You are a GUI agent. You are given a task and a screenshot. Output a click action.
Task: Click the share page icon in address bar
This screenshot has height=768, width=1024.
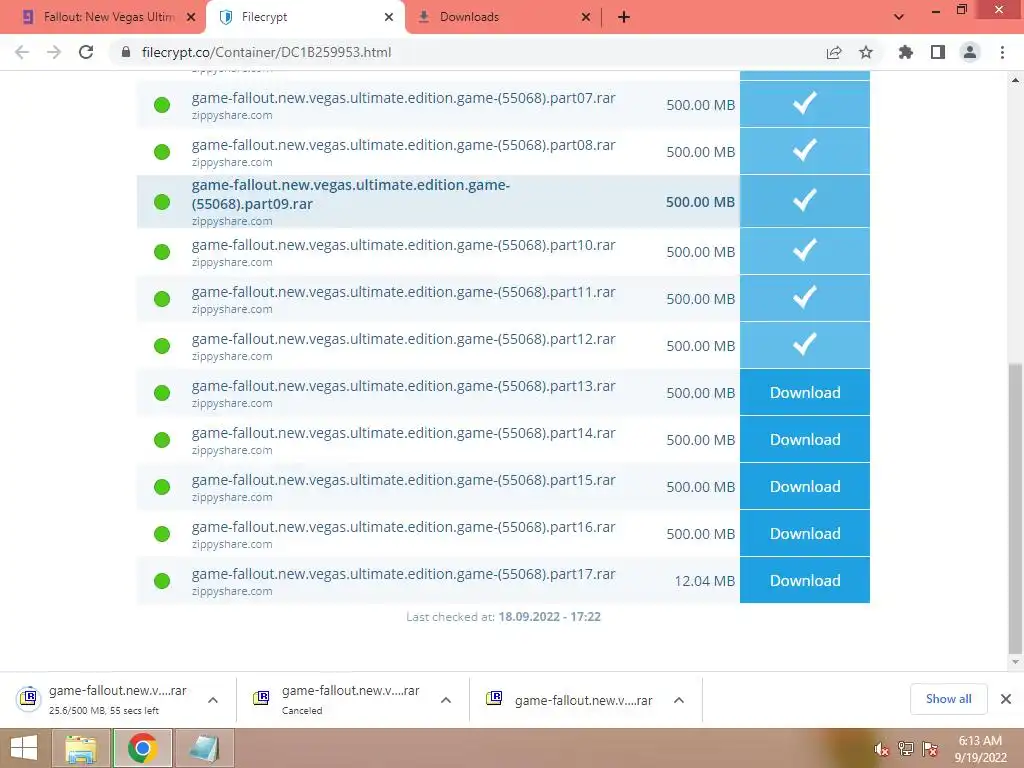click(834, 52)
